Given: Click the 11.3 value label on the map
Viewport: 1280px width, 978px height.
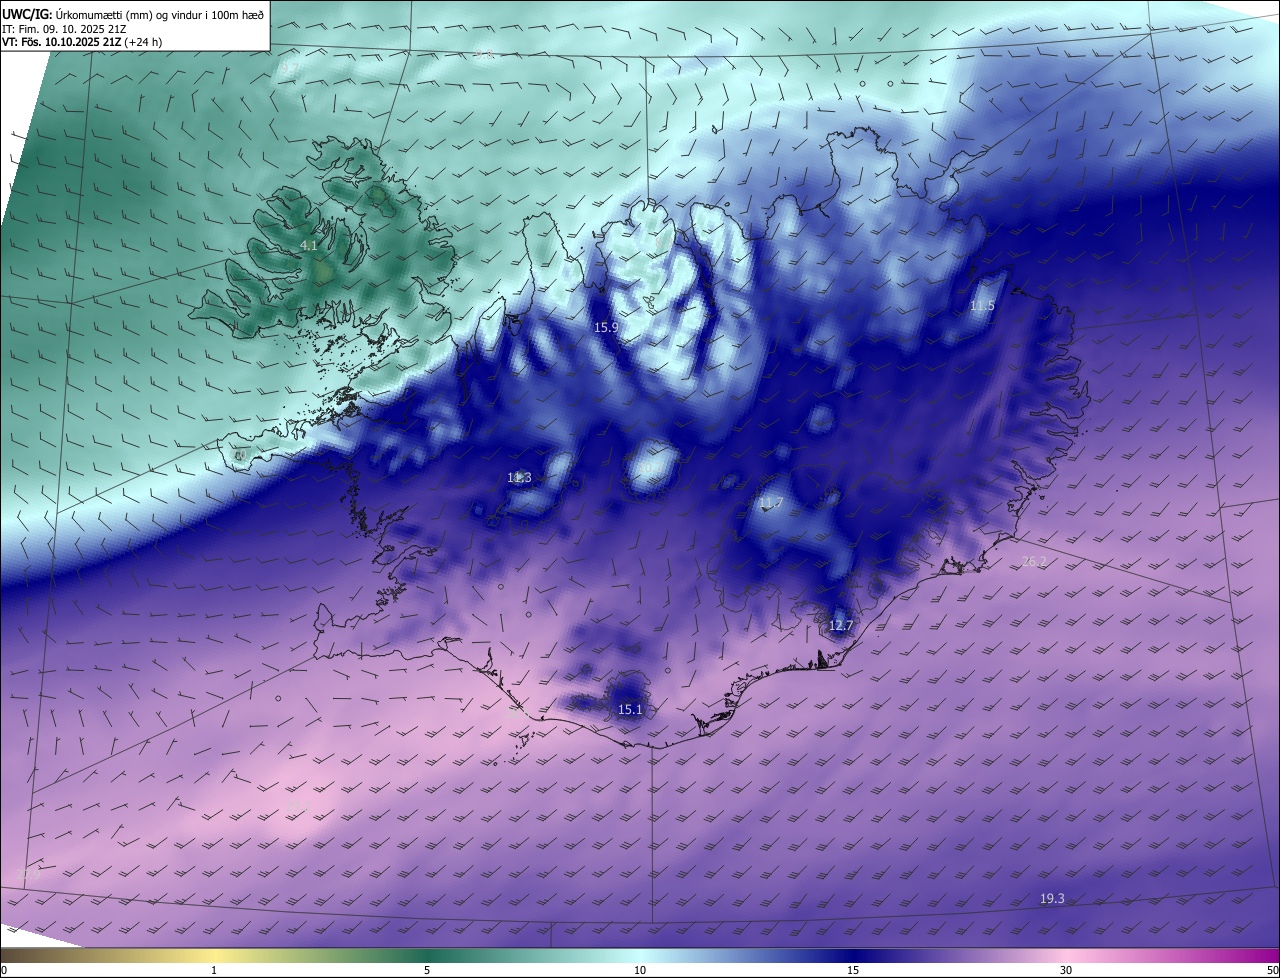Looking at the screenshot, I should coord(519,478).
